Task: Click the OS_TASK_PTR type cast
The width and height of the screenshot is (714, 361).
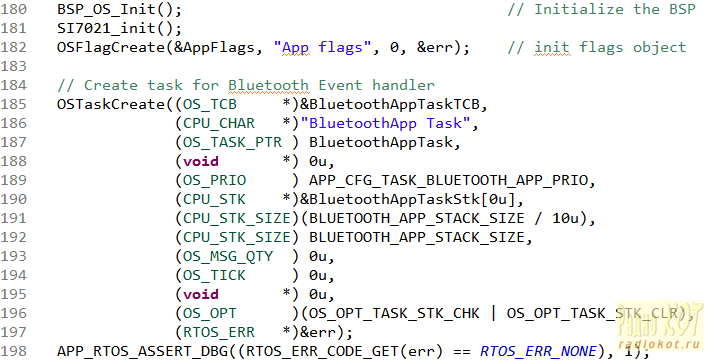Action: tap(232, 142)
